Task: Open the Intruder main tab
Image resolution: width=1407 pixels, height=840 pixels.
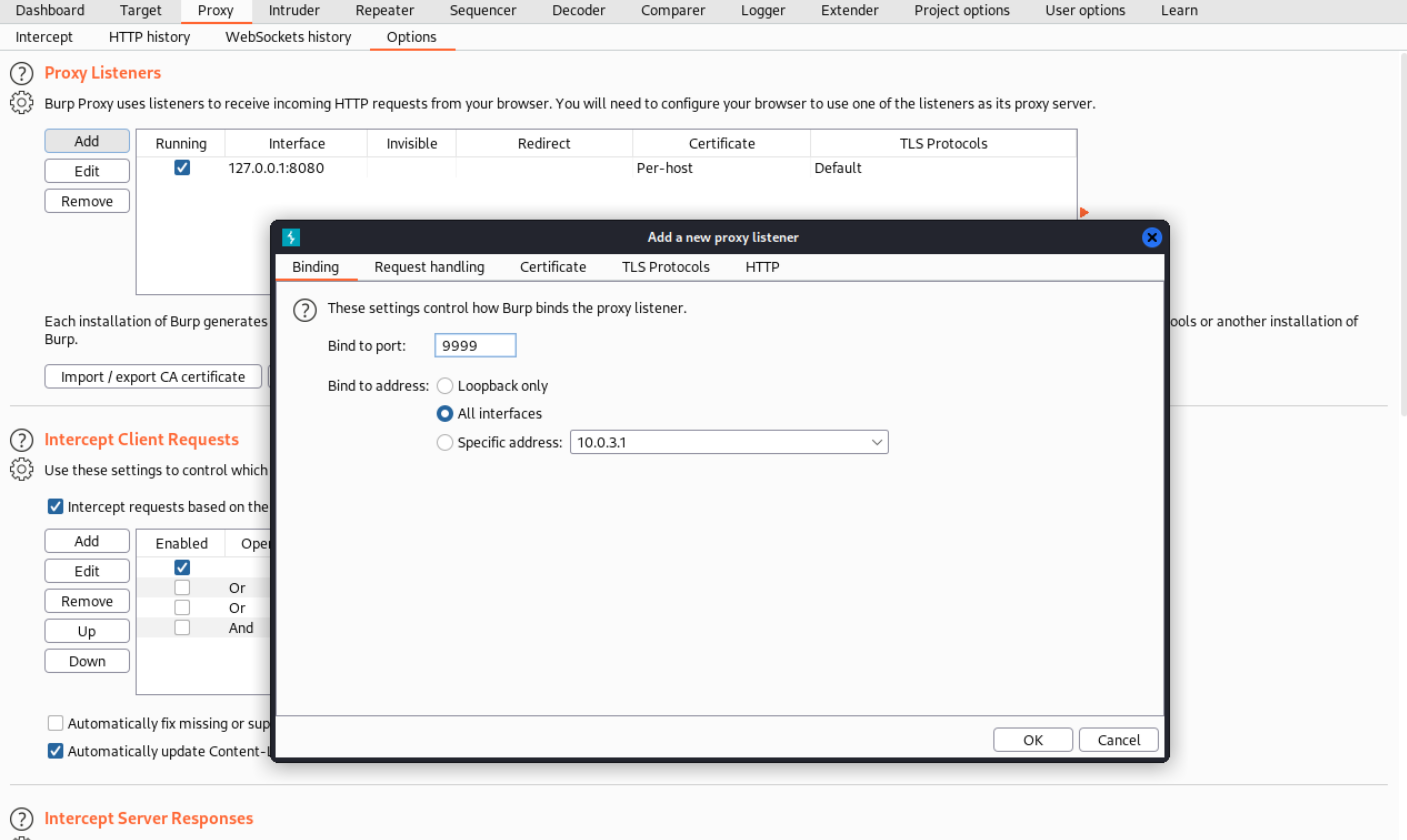Action: (x=294, y=10)
